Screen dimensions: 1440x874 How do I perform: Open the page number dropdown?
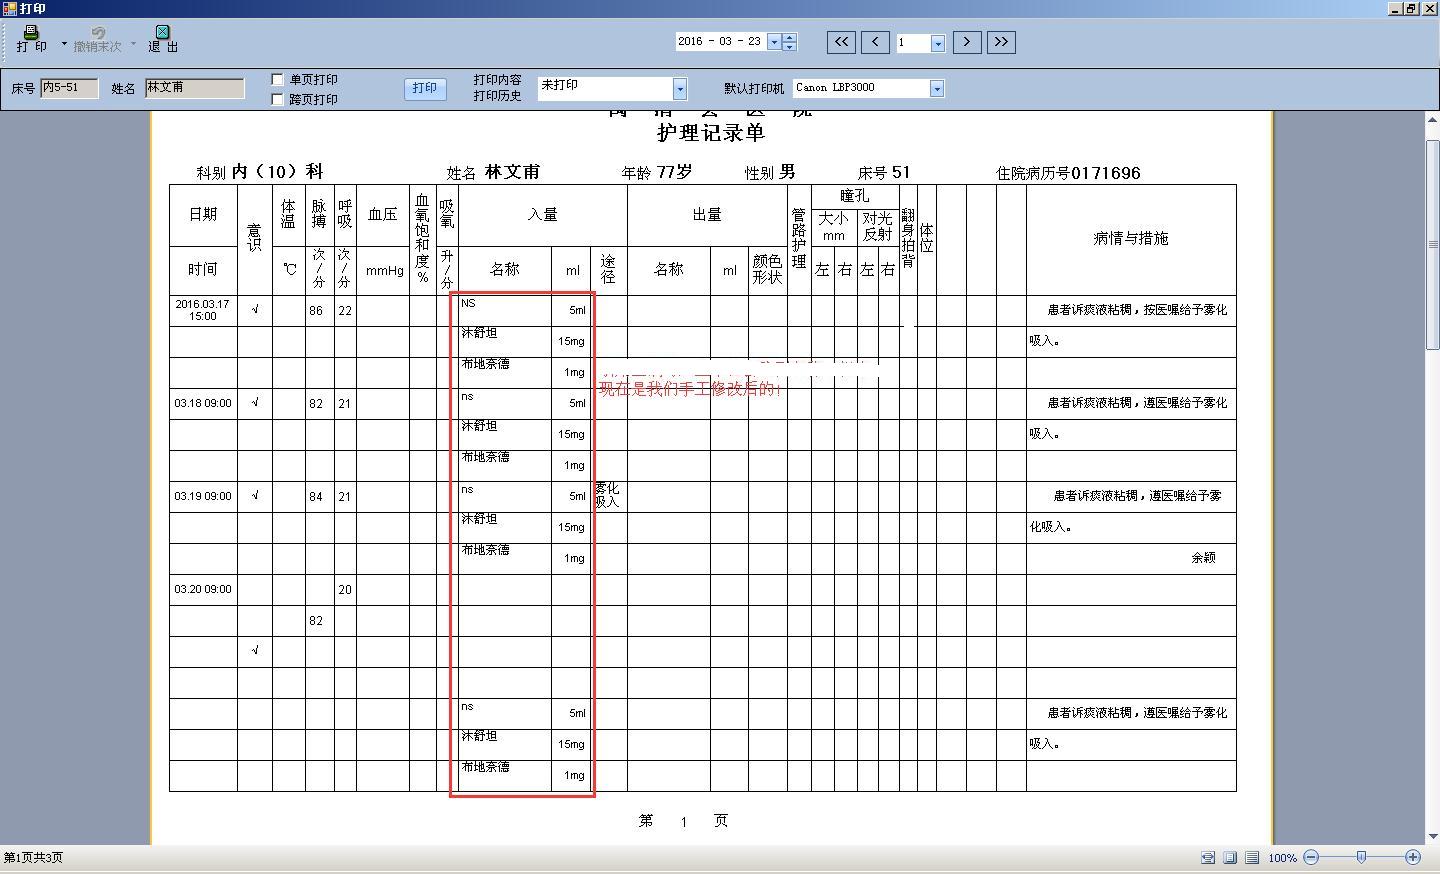click(x=937, y=43)
